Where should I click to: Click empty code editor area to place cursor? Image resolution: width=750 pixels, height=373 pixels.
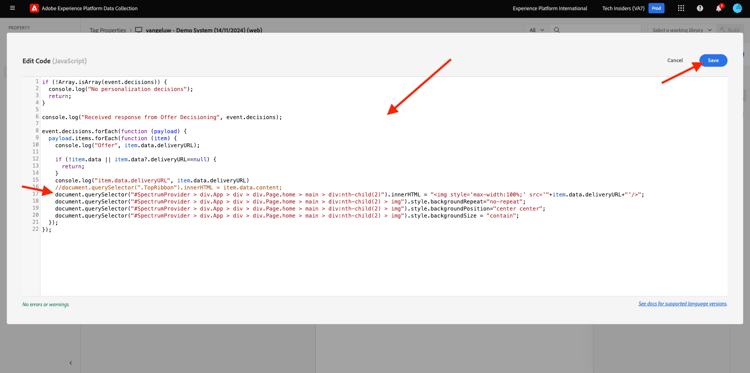point(383,263)
